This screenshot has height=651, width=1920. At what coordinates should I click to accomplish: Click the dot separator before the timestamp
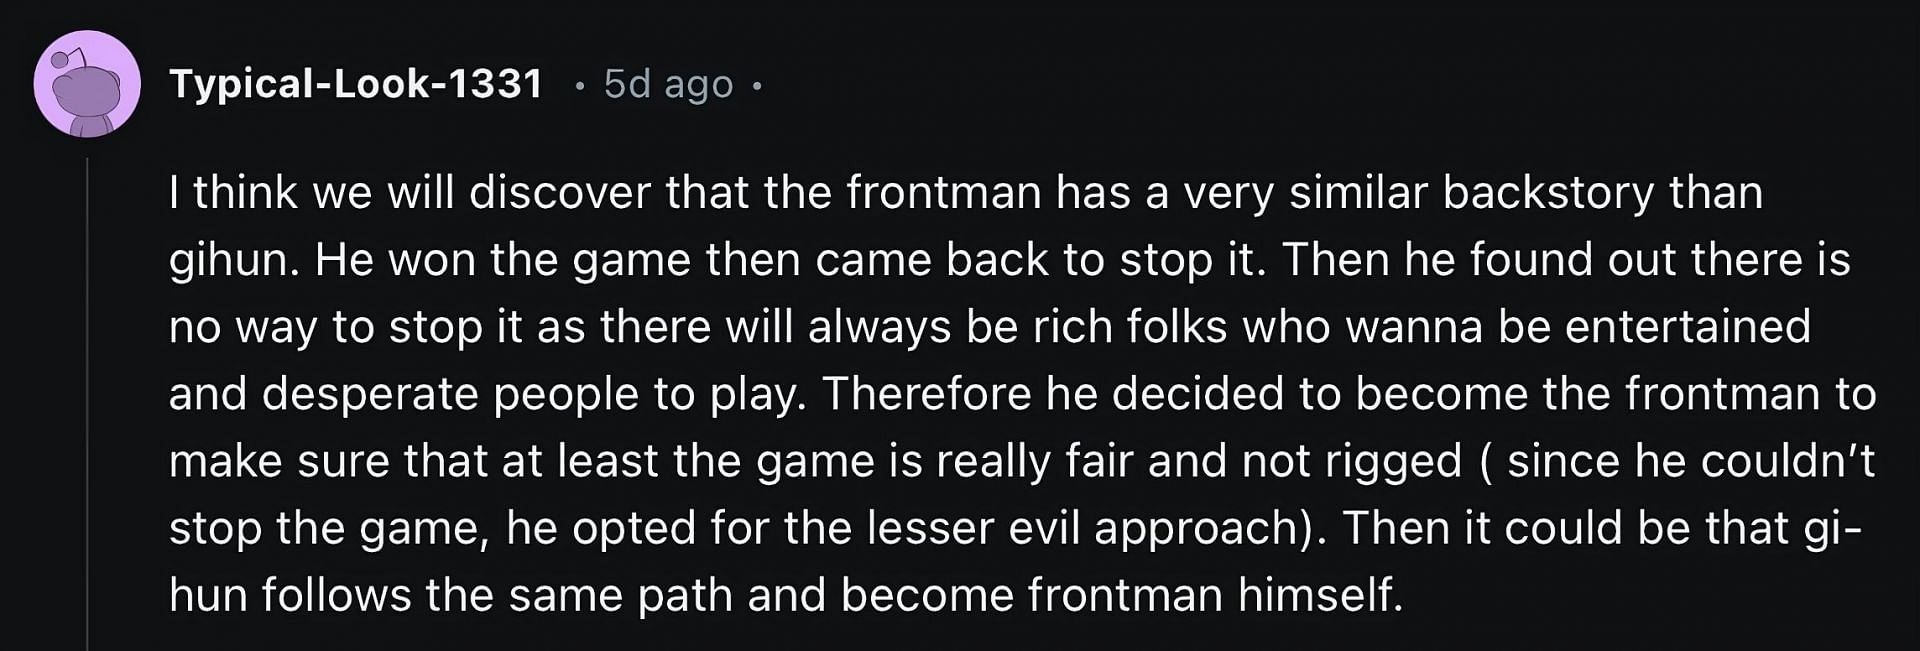[x=579, y=87]
